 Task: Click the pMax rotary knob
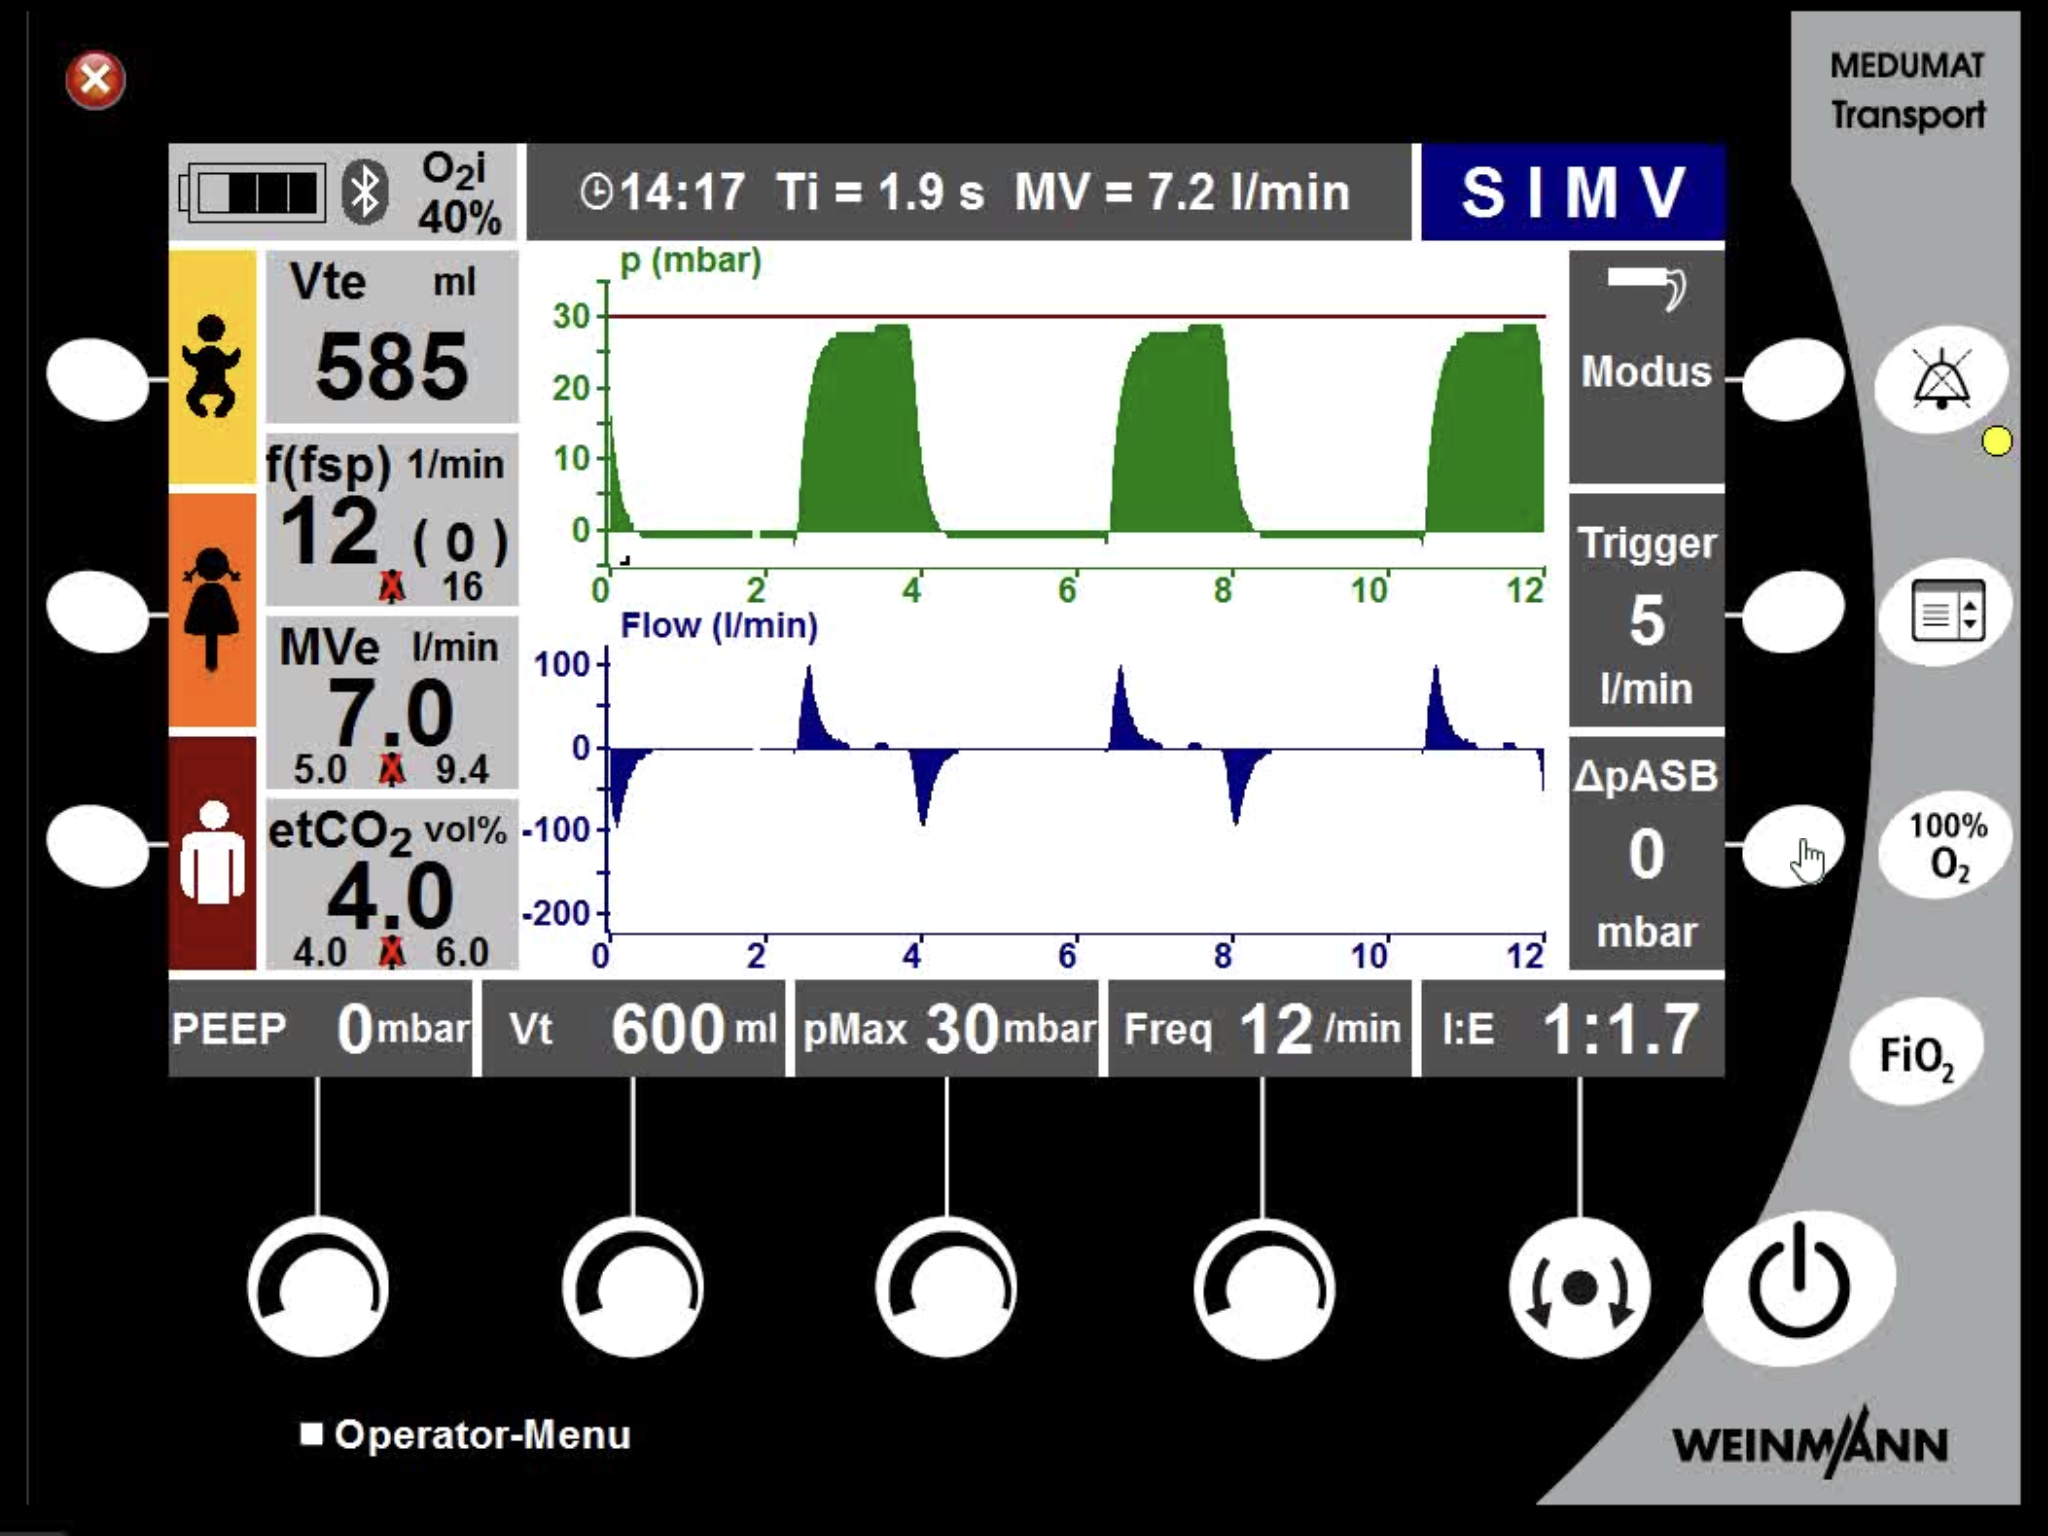click(946, 1287)
